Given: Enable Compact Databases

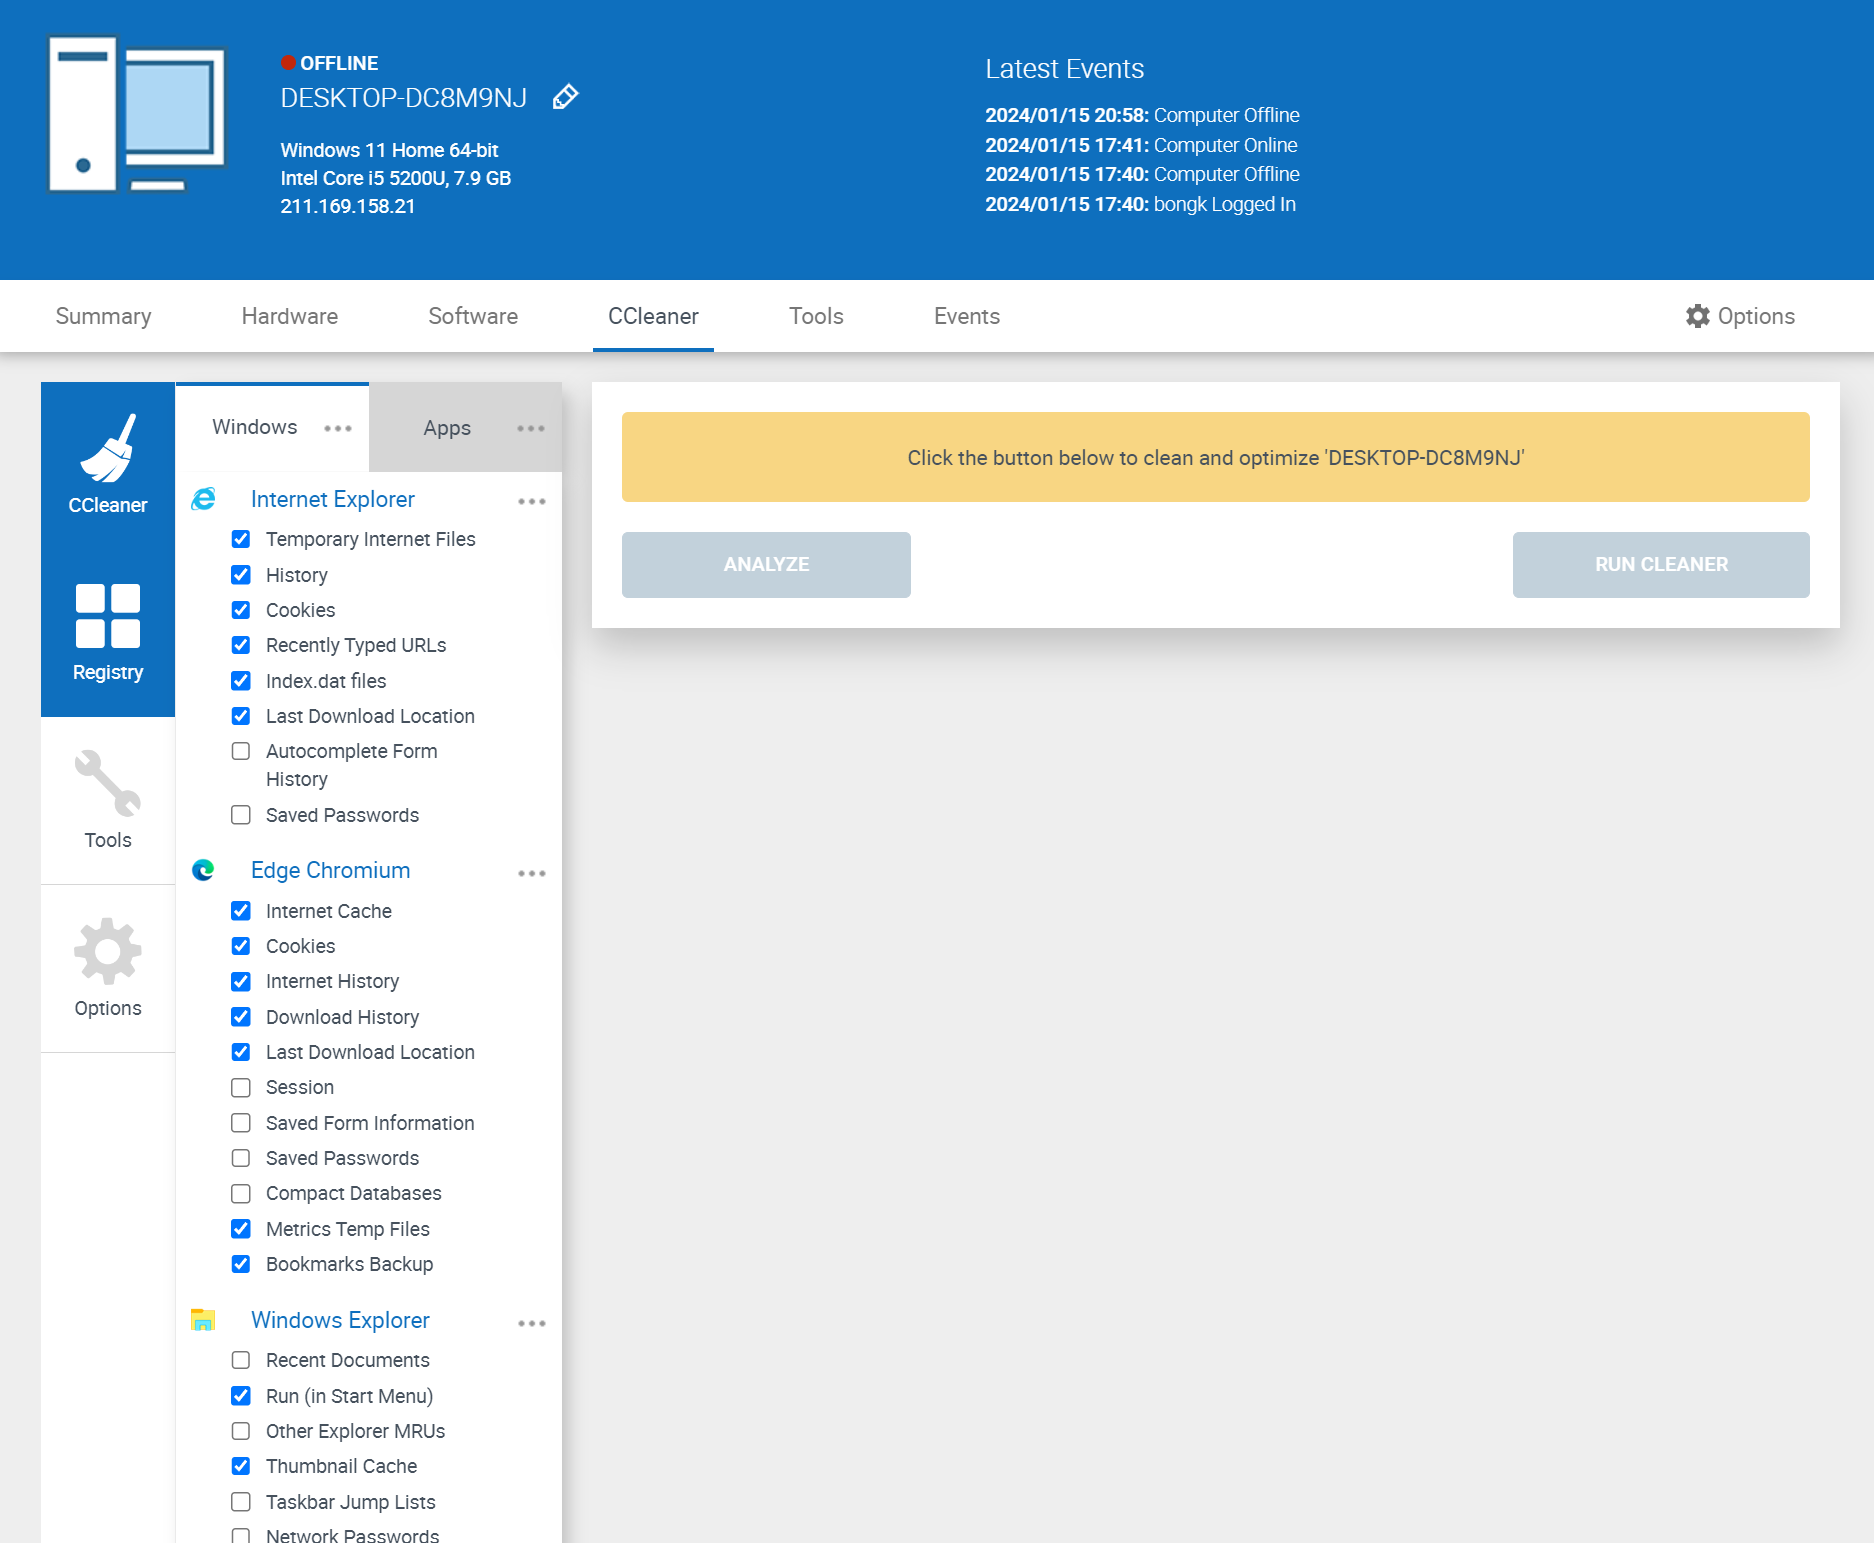Looking at the screenshot, I should click(241, 1193).
